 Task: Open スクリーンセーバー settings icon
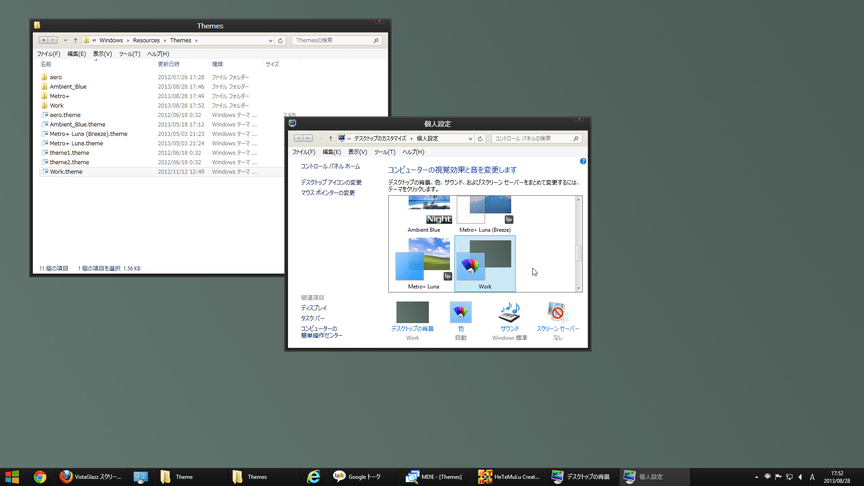[x=558, y=312]
